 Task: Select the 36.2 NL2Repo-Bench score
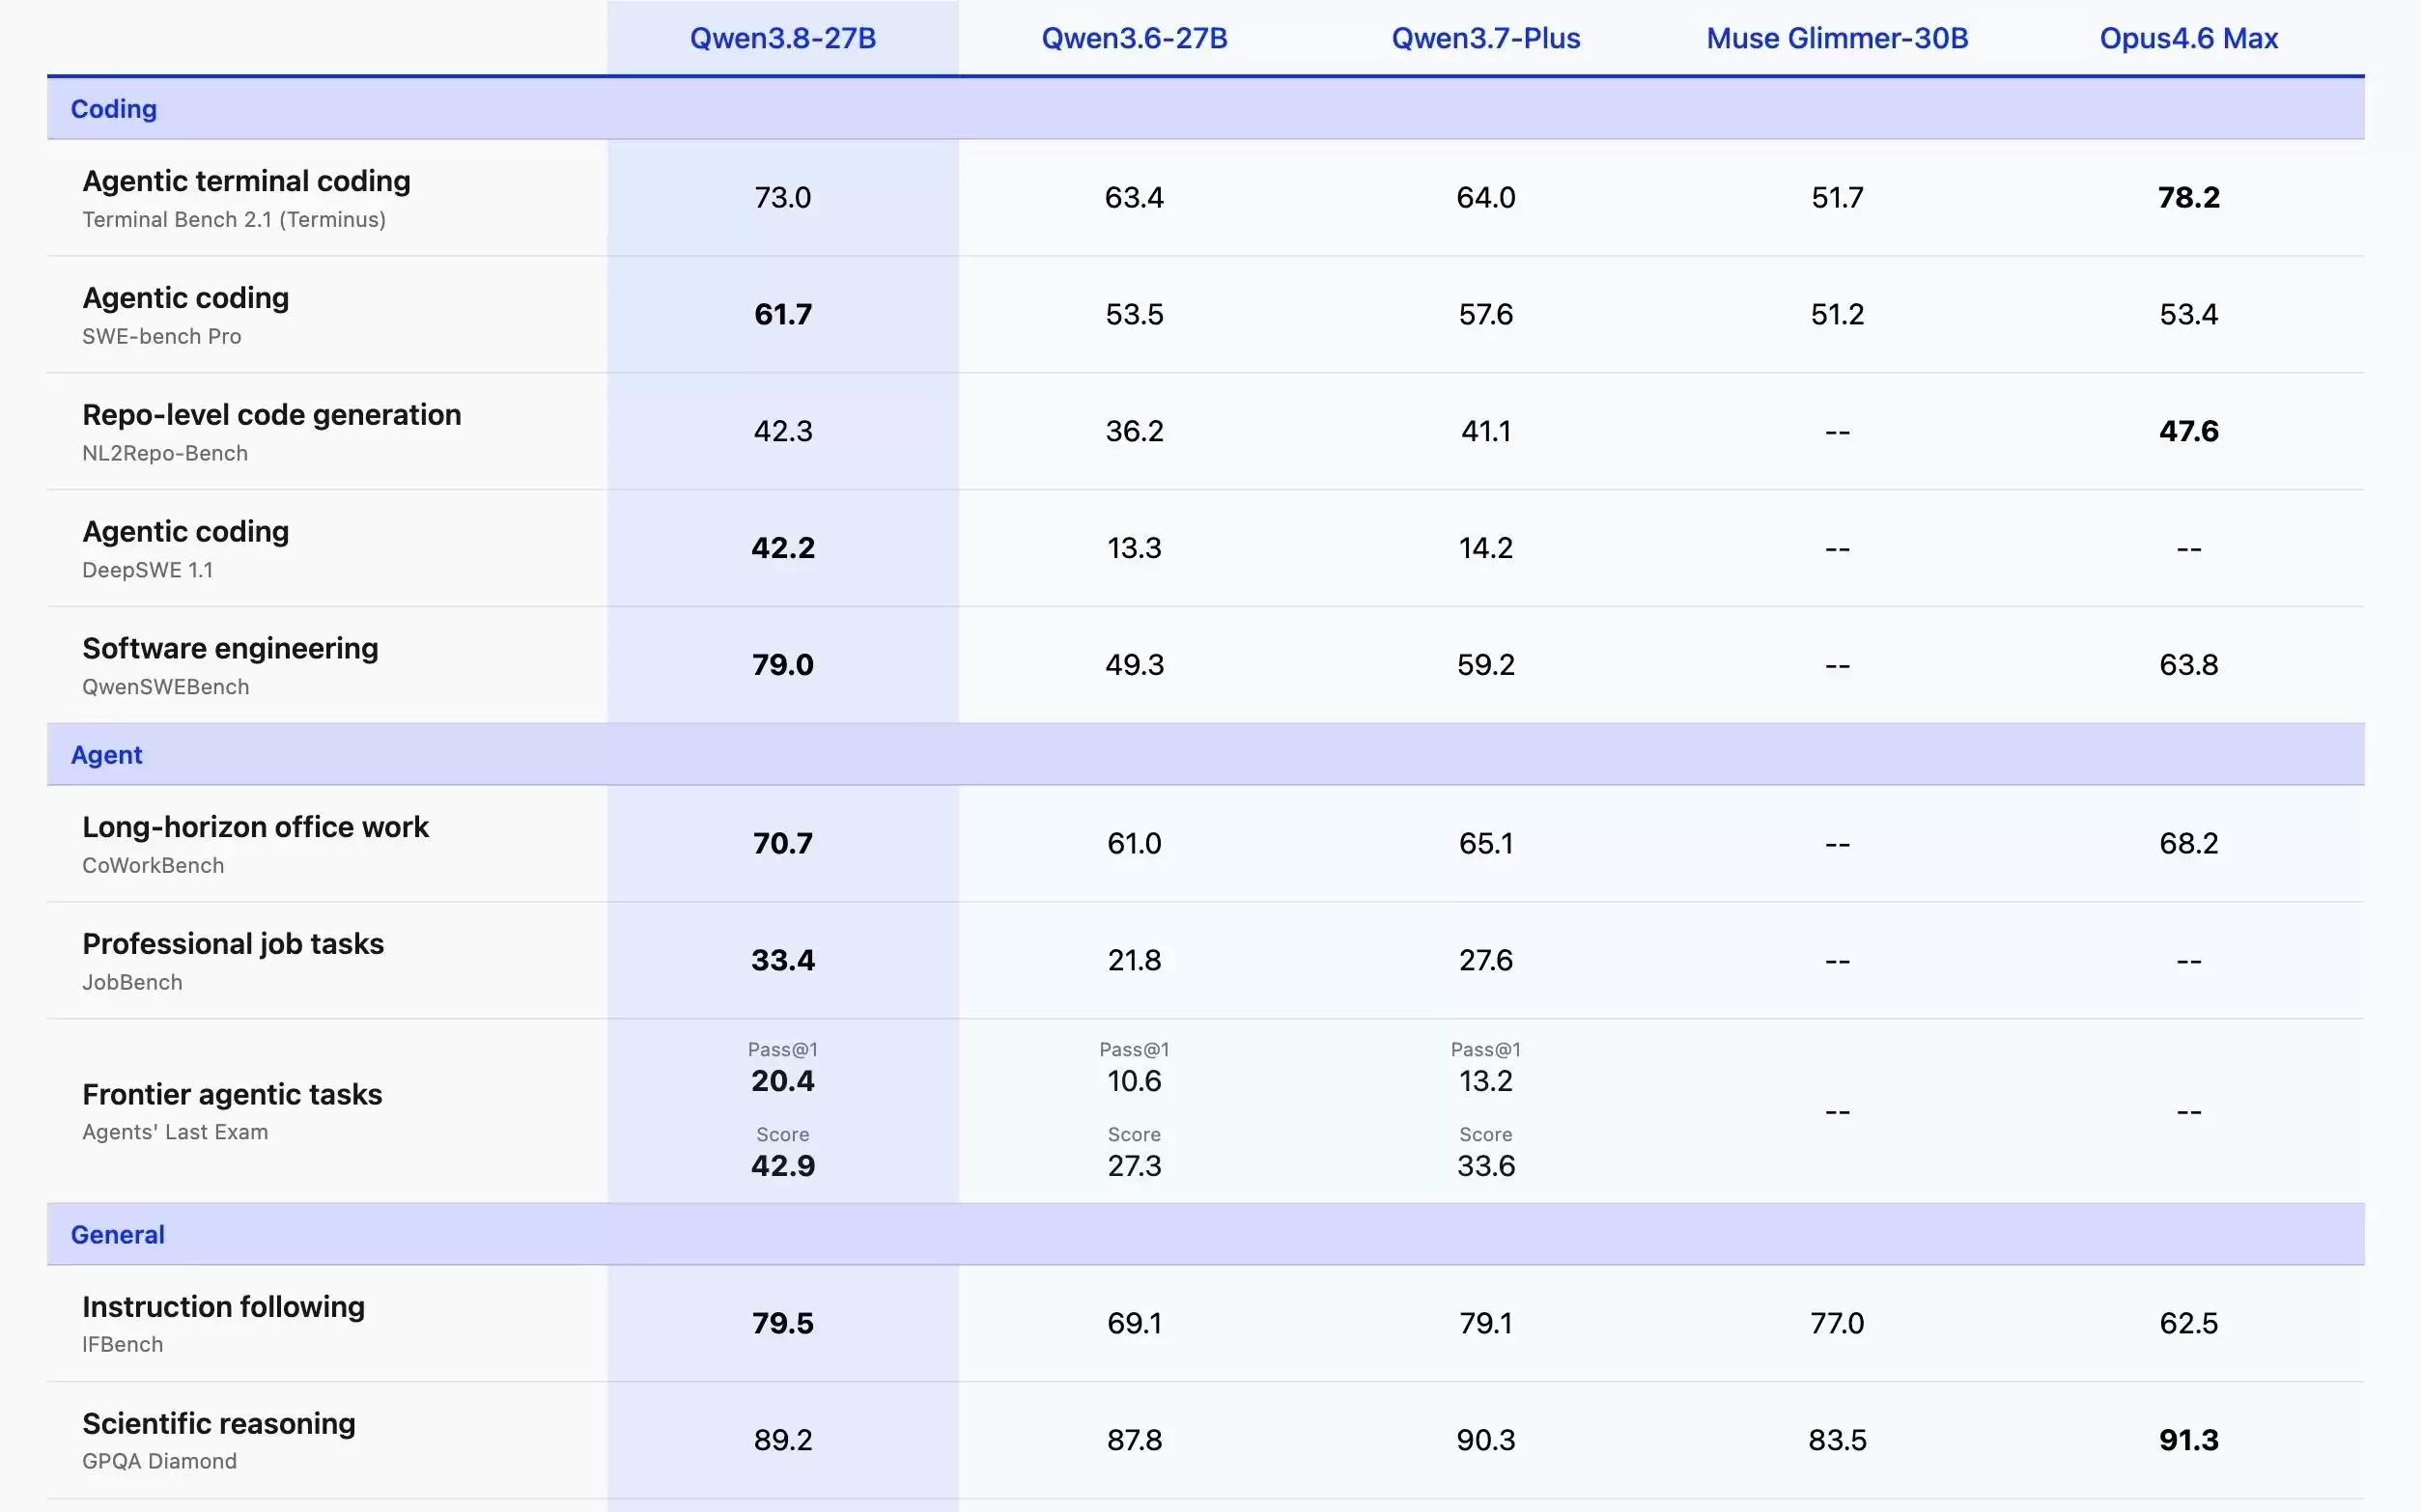[x=1134, y=431]
